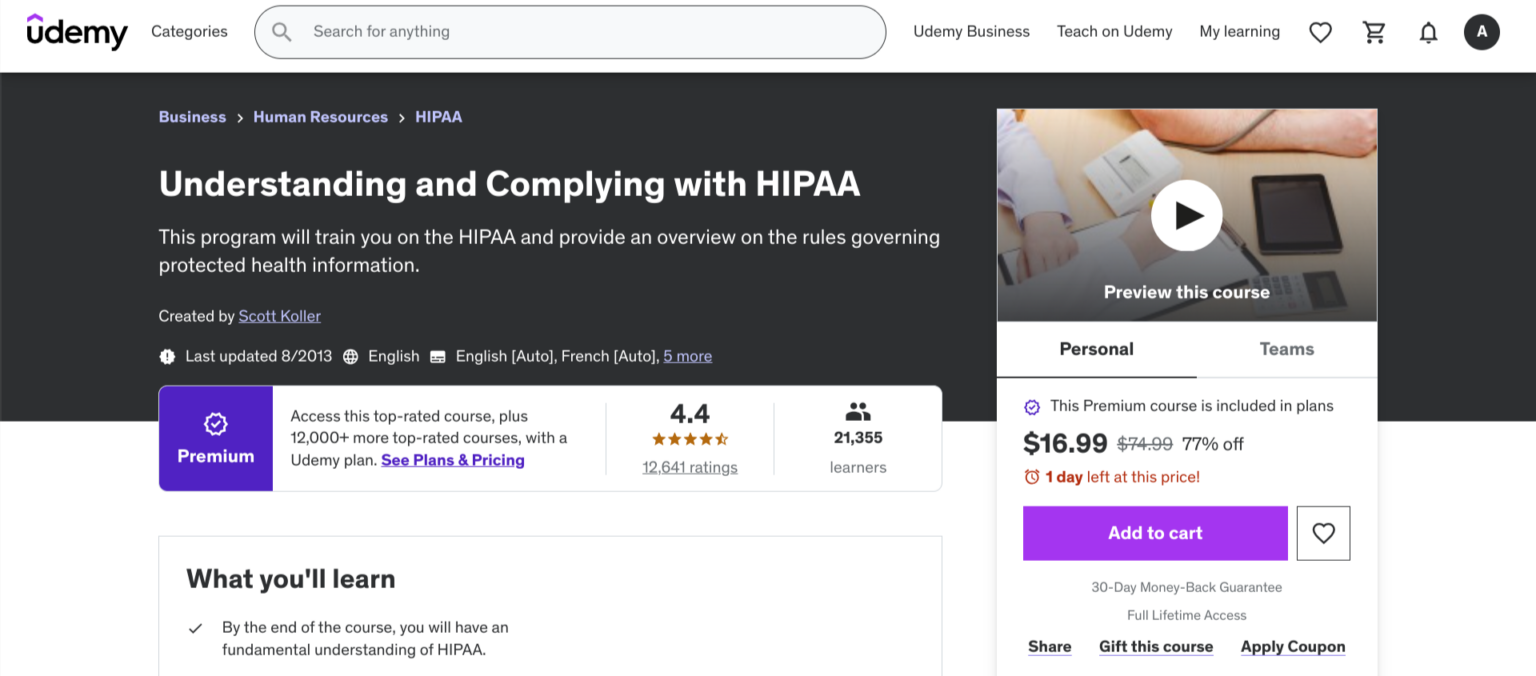Play the course preview video
This screenshot has height=676, width=1536.
[x=1186, y=215]
